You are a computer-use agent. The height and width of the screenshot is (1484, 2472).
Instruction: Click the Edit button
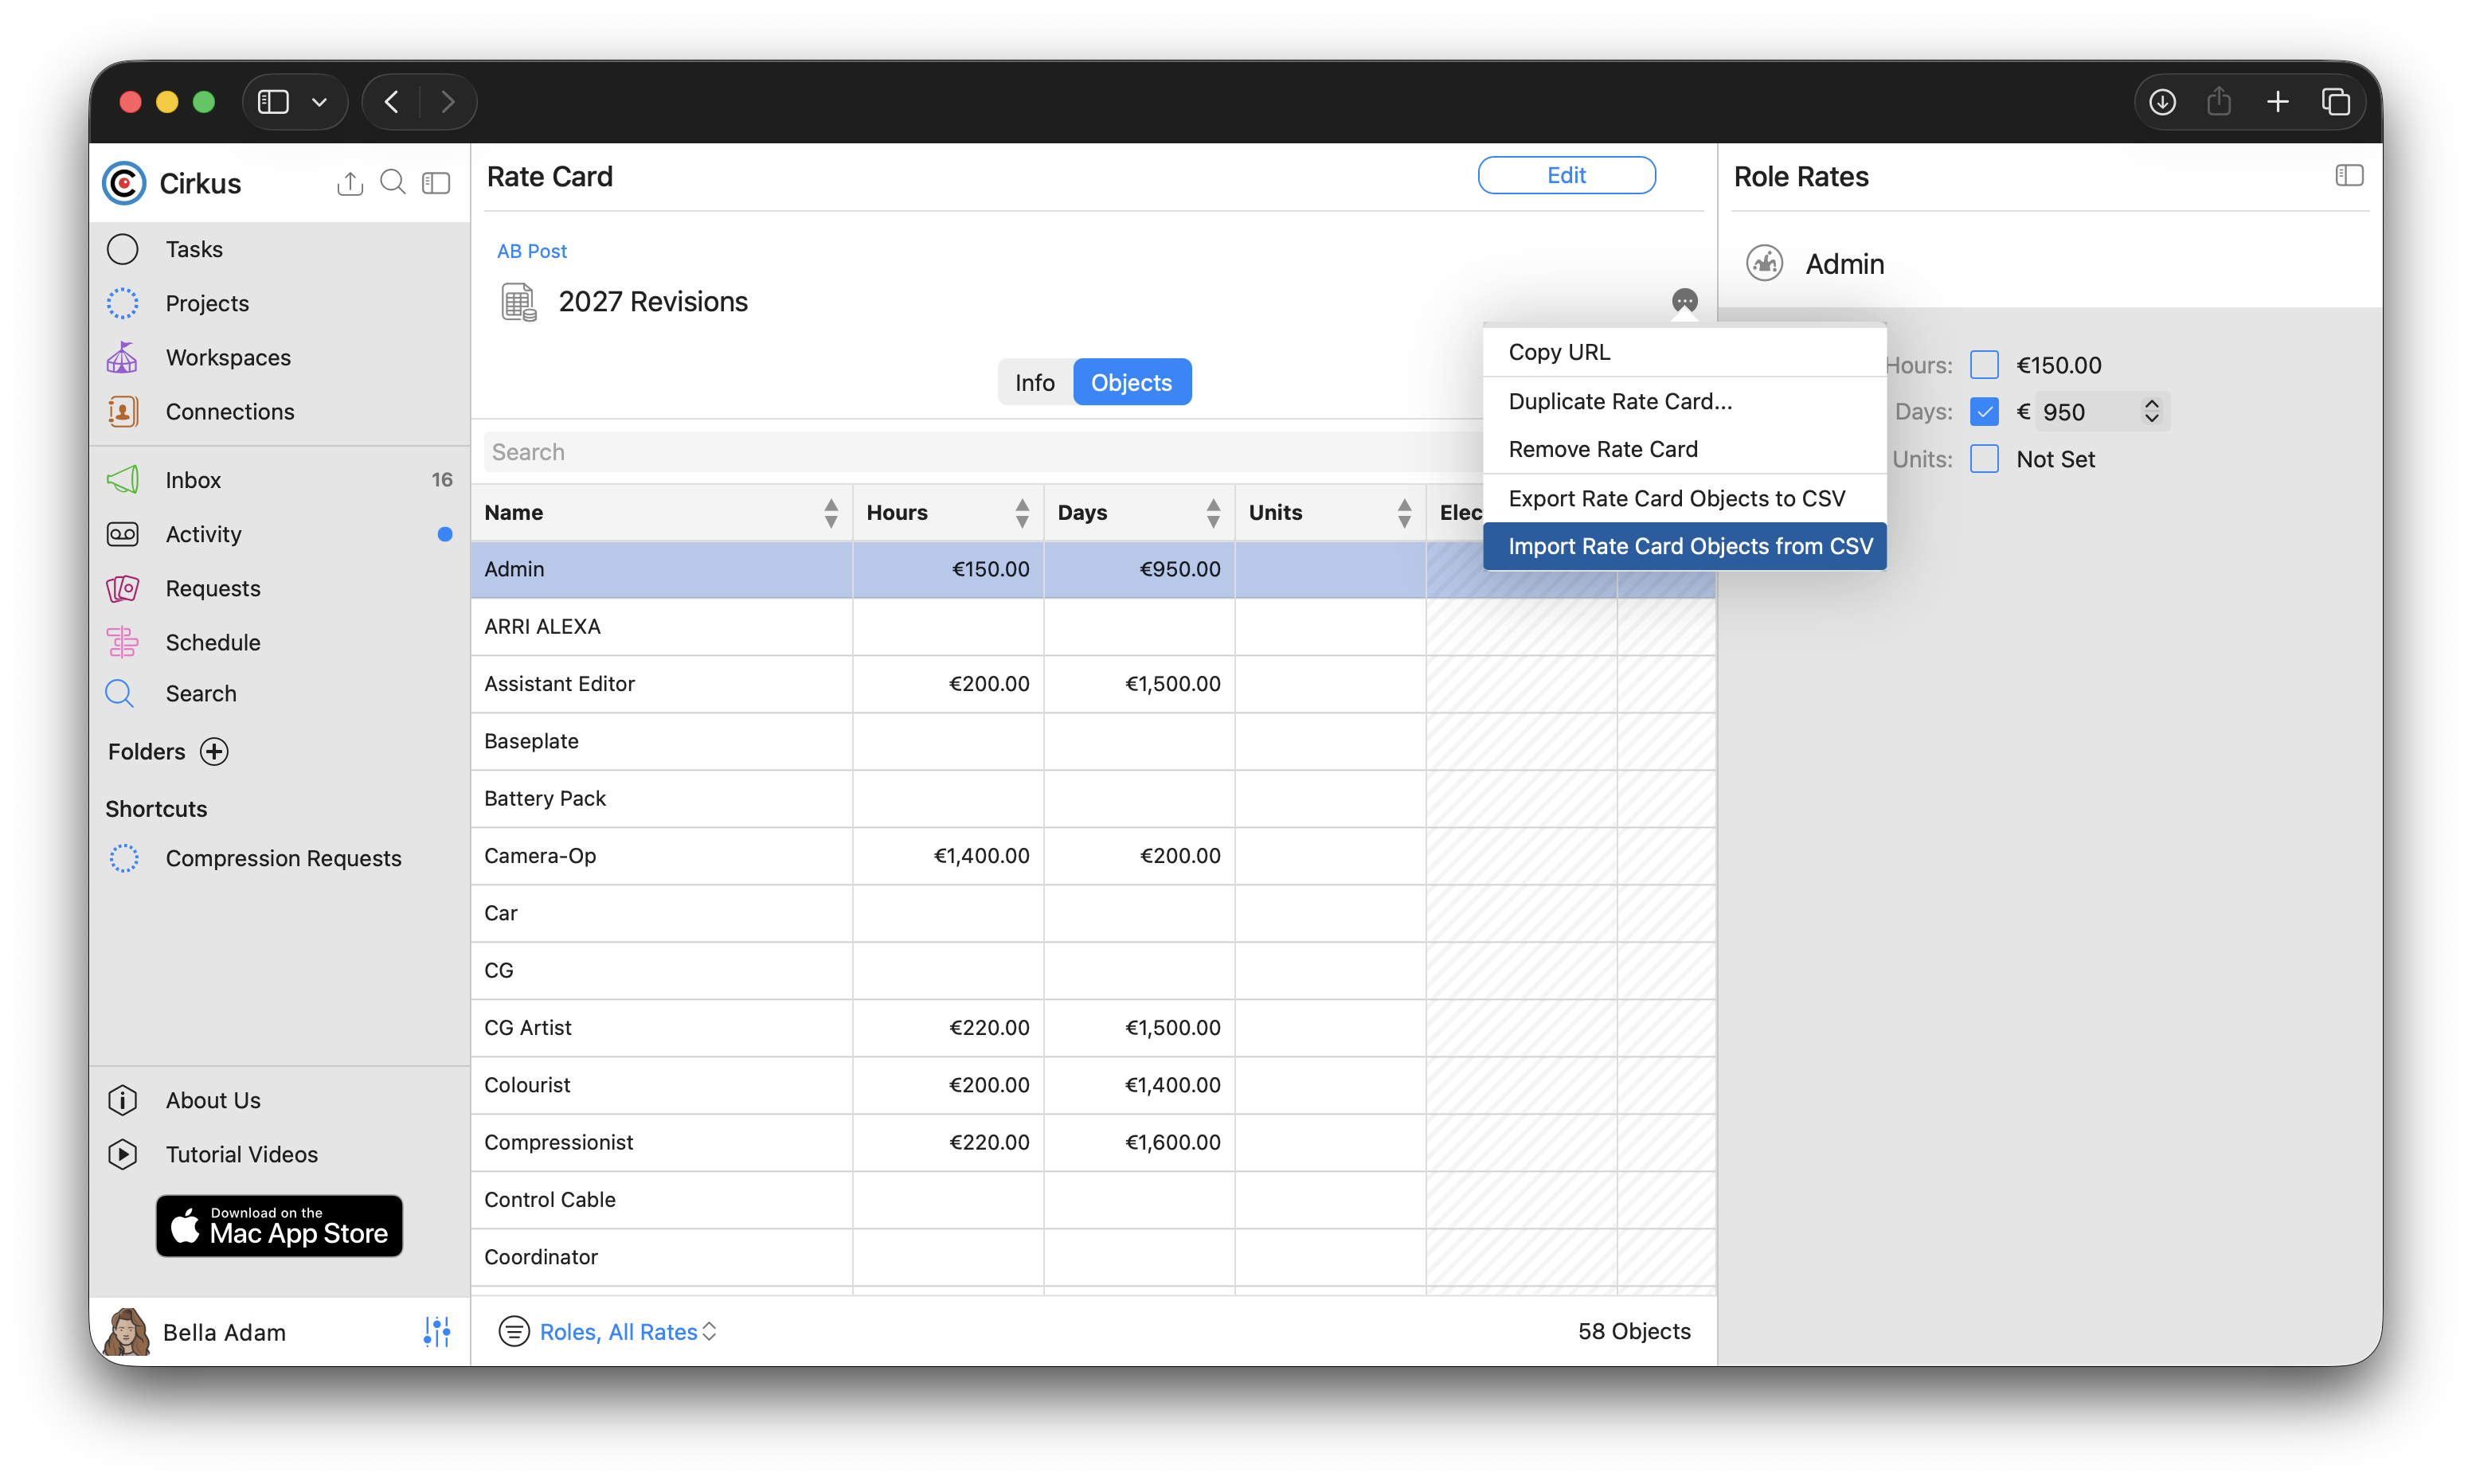tap(1566, 175)
